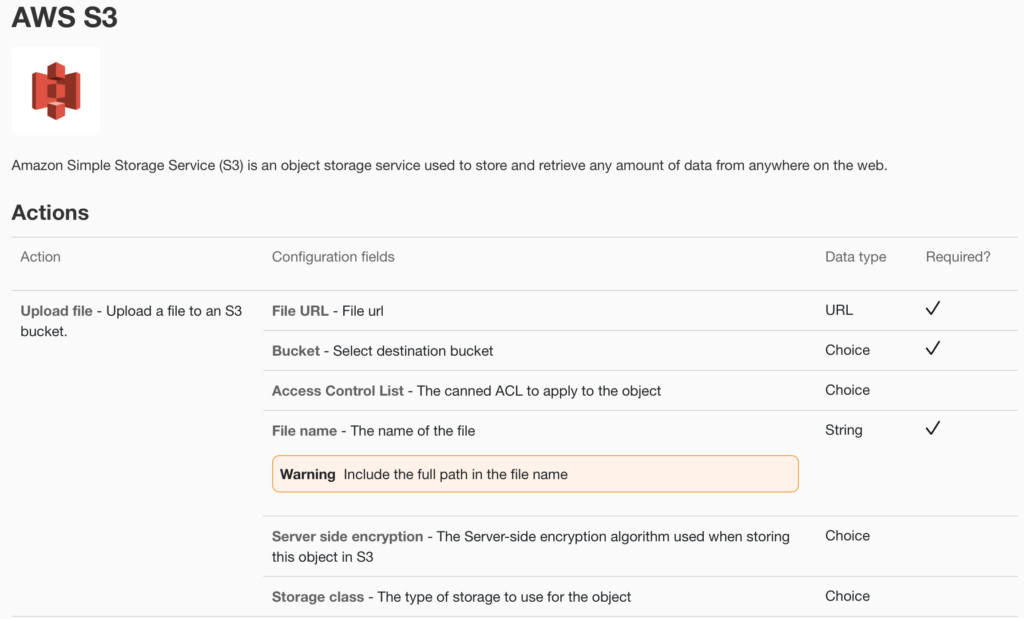Screen dimensions: 1024x619
Task: Click the File URL required checkmark
Action: click(932, 309)
